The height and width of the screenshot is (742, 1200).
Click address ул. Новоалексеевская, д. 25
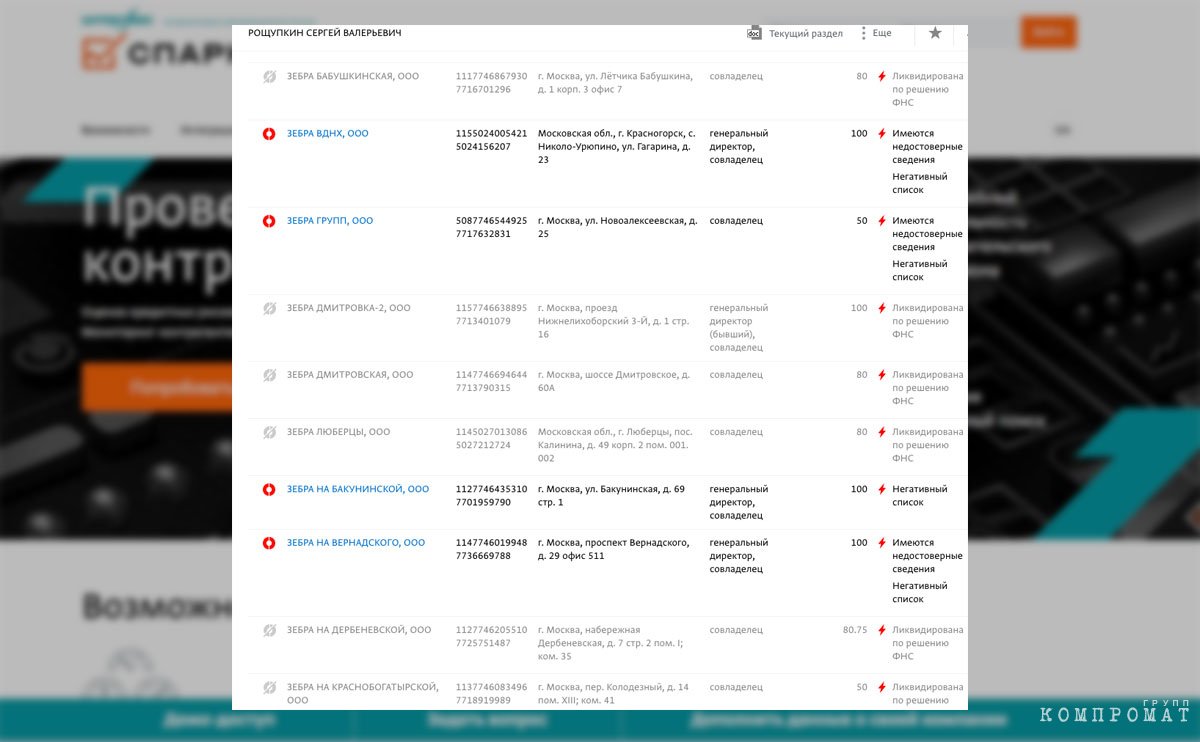click(x=618, y=227)
